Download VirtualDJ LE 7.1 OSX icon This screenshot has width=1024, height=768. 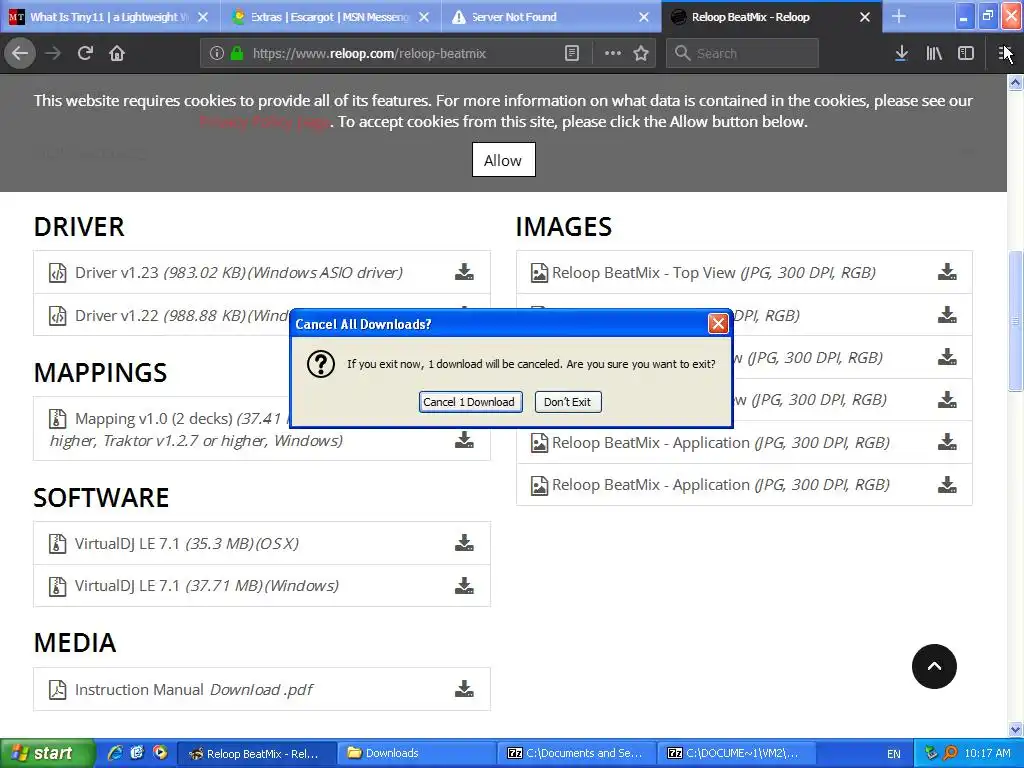click(464, 543)
